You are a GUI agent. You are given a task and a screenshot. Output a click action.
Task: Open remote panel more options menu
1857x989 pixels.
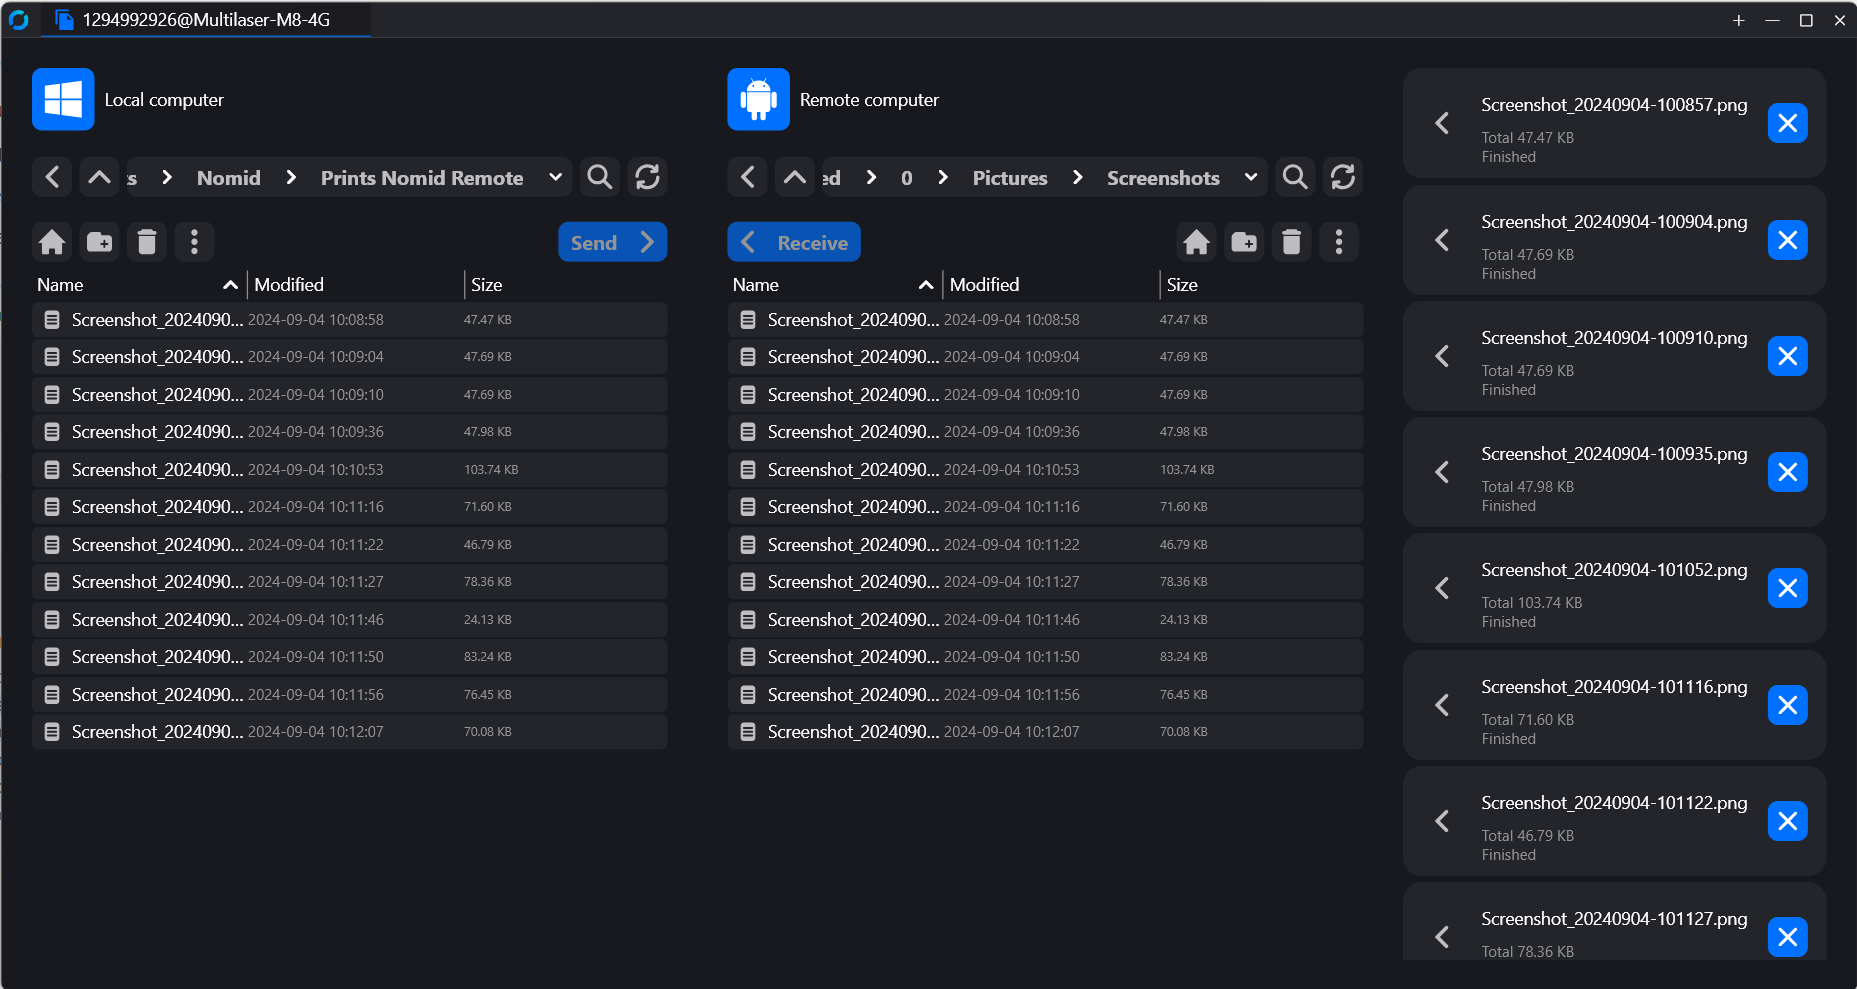pos(1338,242)
